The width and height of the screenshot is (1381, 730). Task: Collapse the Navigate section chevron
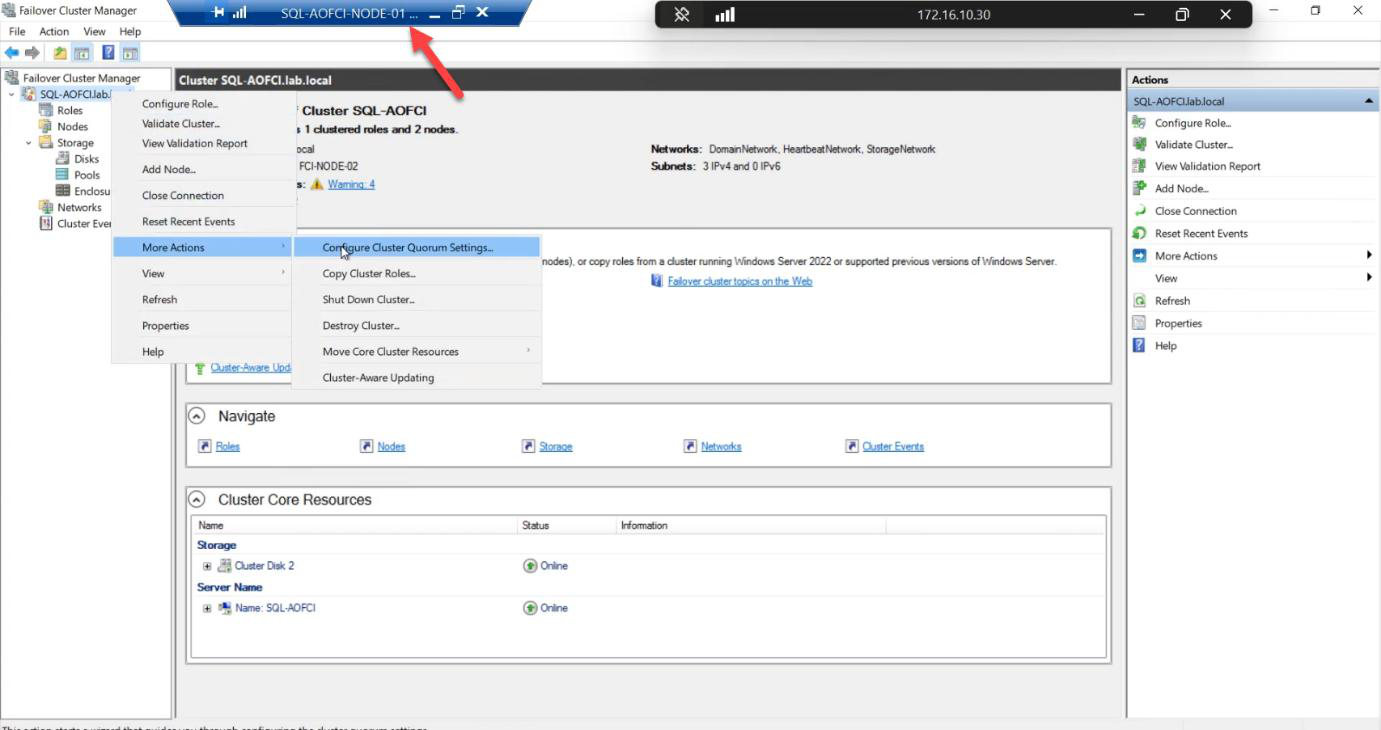197,416
